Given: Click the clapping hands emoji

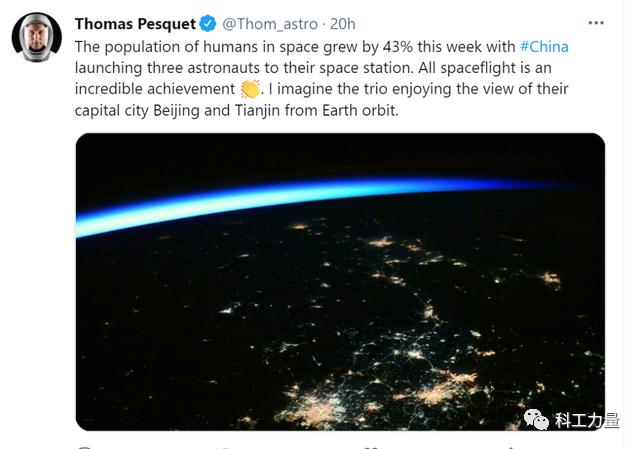Looking at the screenshot, I should point(250,90).
